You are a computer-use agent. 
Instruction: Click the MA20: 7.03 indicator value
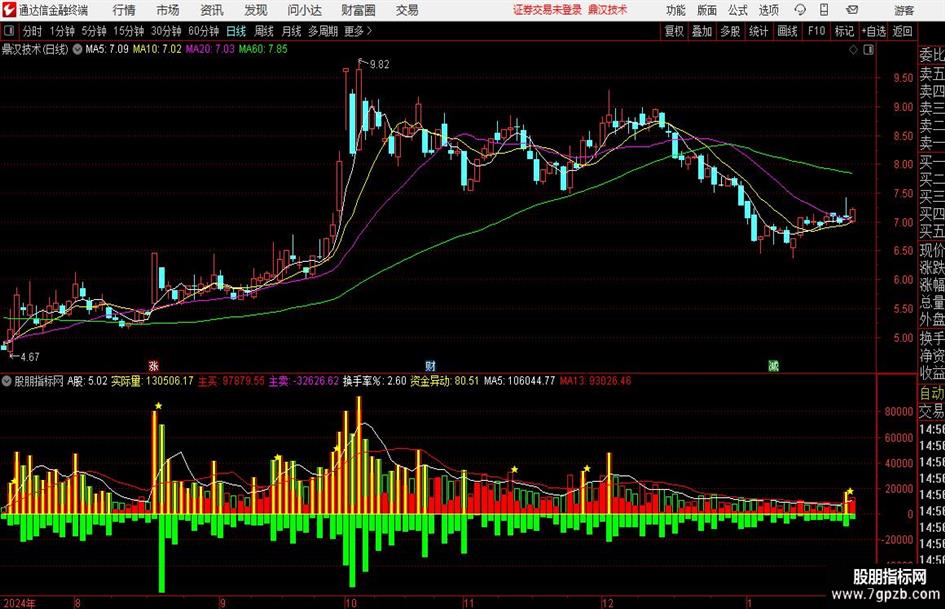point(210,49)
